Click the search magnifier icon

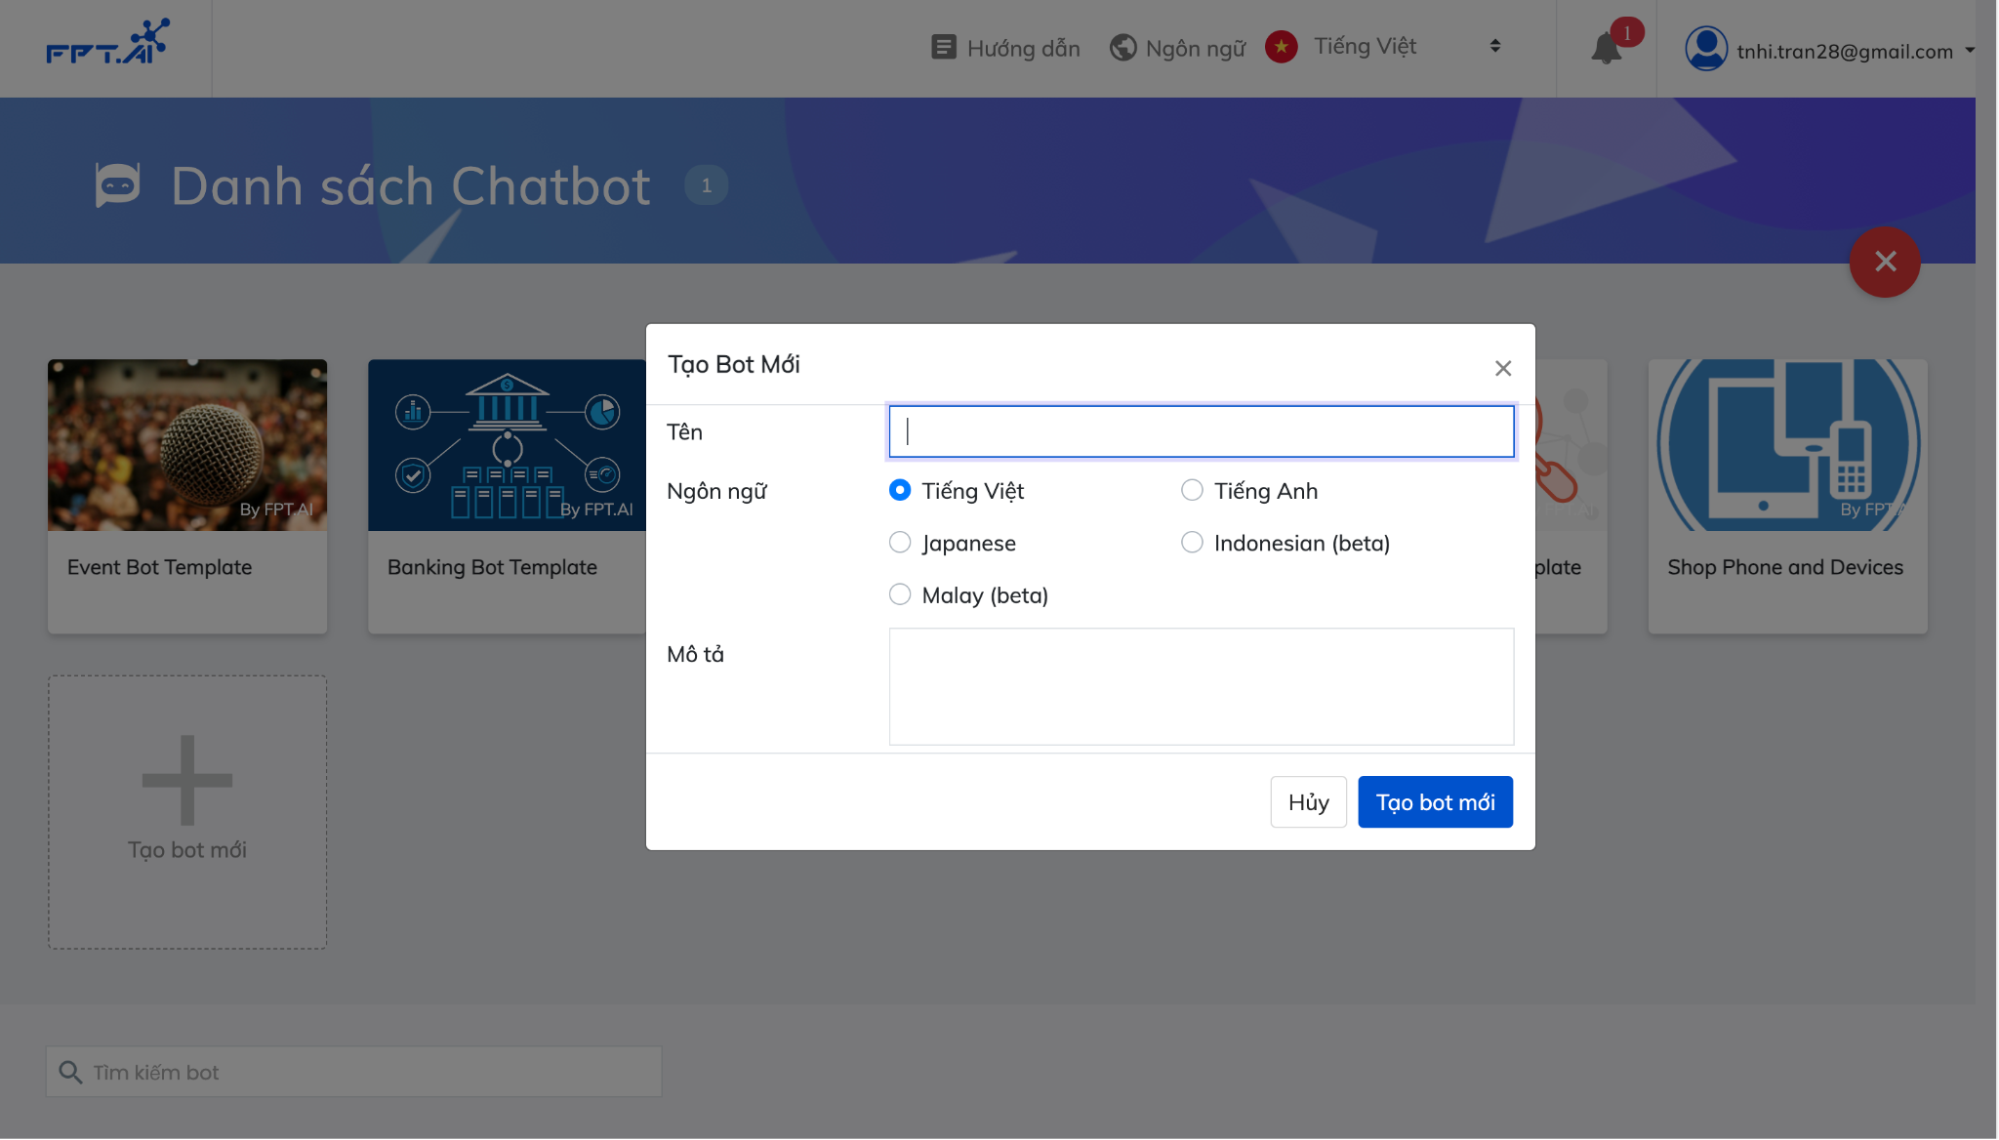coord(70,1072)
